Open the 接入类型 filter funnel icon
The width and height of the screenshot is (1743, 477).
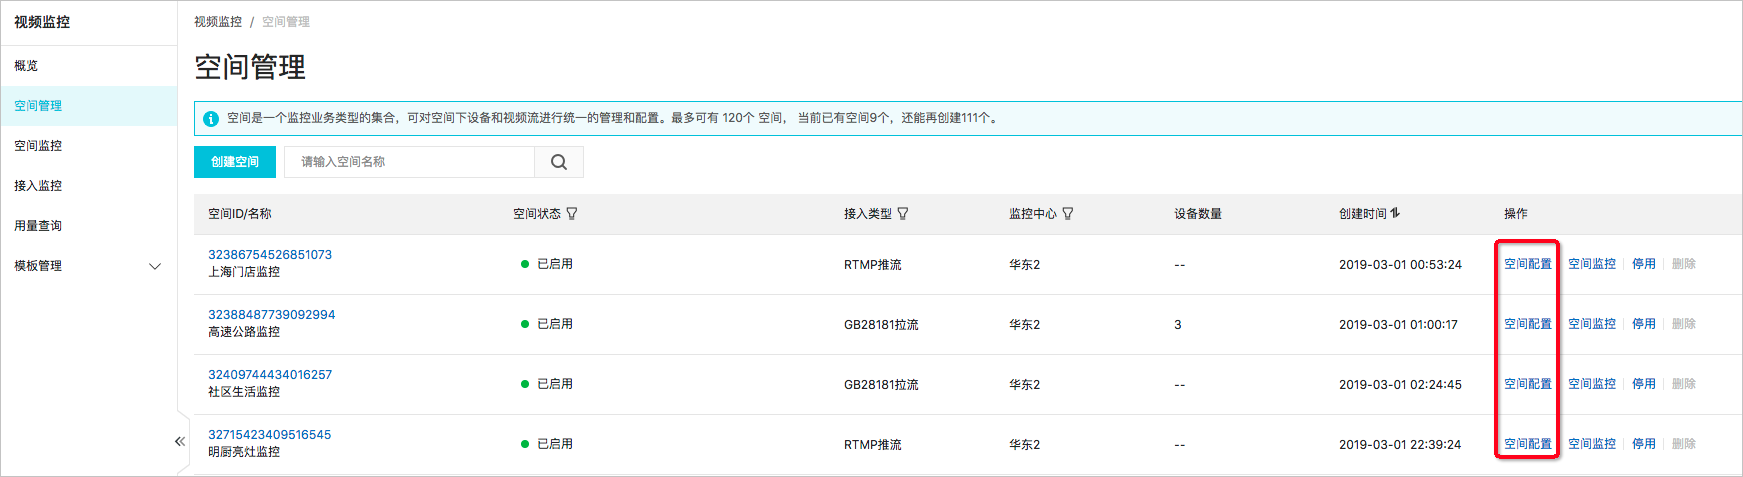[x=903, y=214]
